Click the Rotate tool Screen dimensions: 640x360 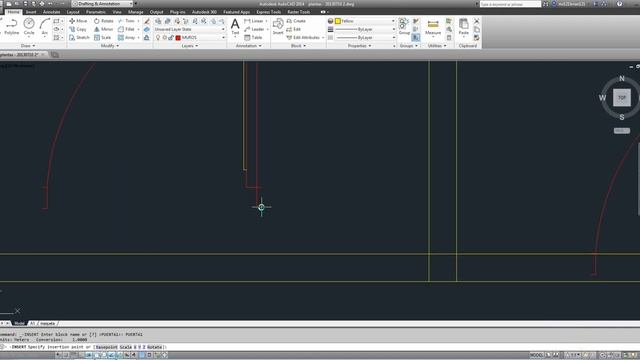103,21
